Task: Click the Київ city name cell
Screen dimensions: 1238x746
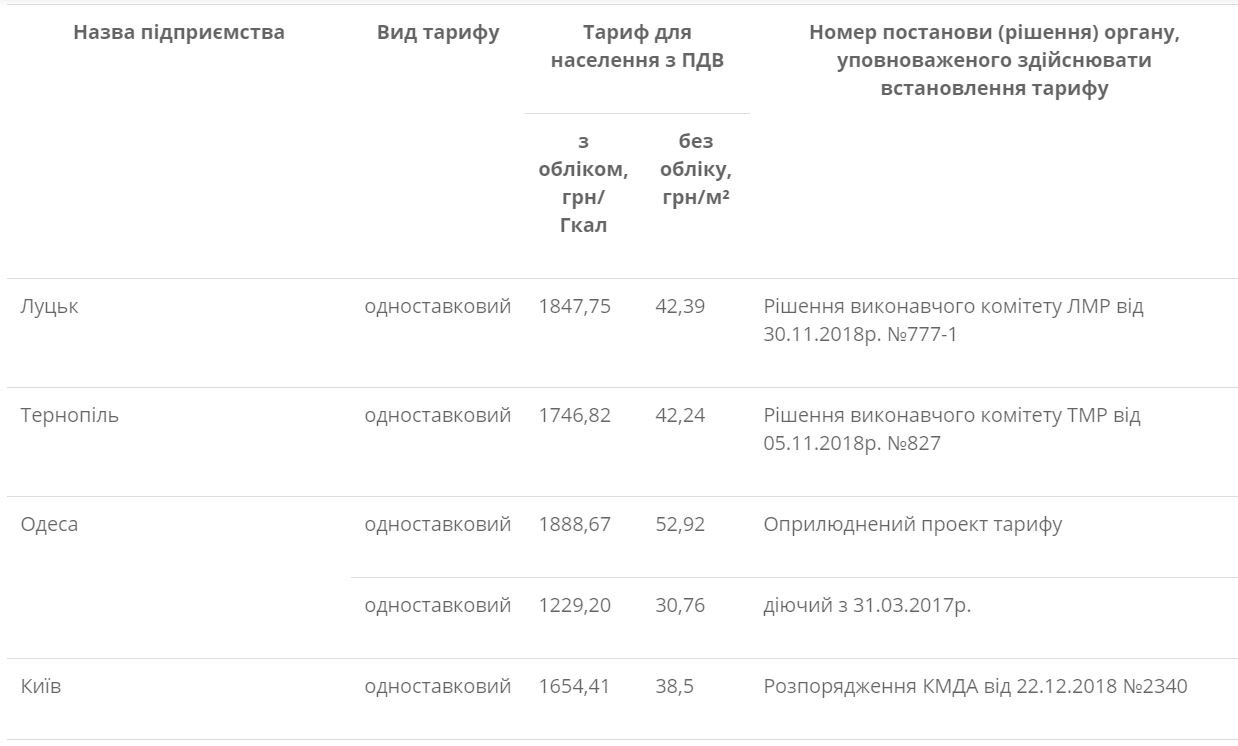Action: [x=41, y=687]
